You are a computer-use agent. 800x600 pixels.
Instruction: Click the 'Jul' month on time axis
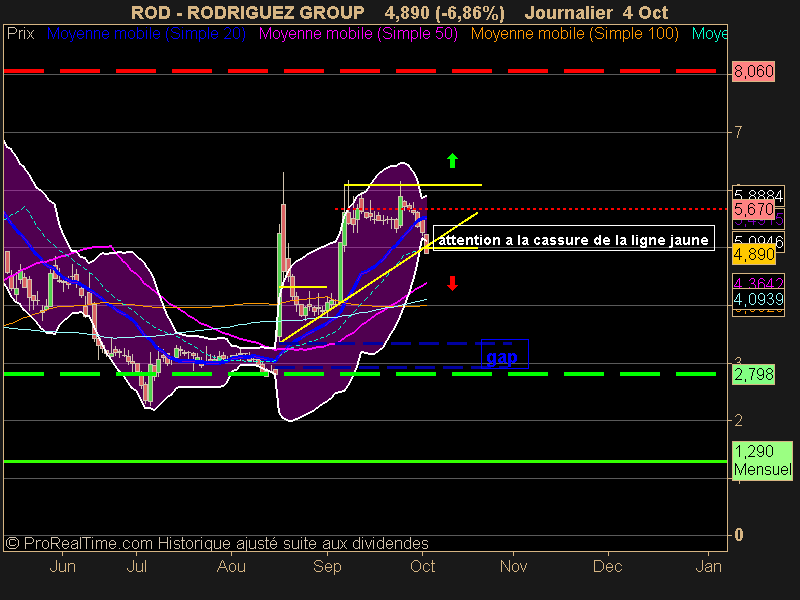pyautogui.click(x=136, y=566)
